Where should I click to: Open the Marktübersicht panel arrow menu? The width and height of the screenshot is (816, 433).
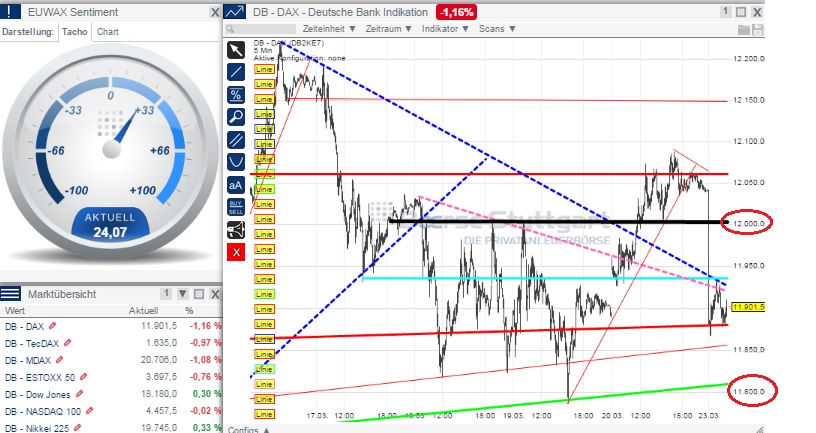tap(183, 294)
